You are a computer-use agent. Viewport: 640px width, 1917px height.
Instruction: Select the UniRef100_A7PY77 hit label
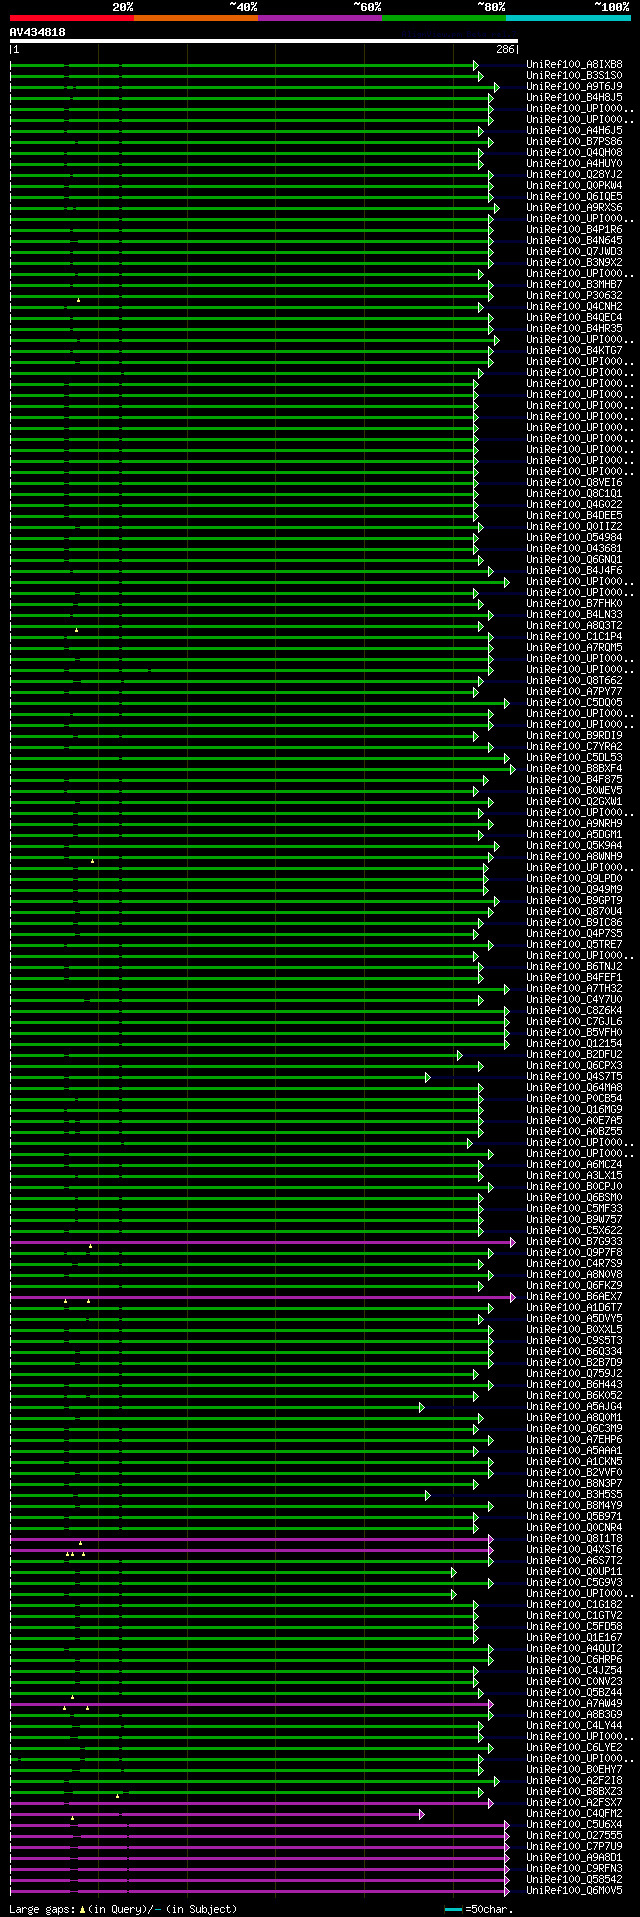[574, 692]
